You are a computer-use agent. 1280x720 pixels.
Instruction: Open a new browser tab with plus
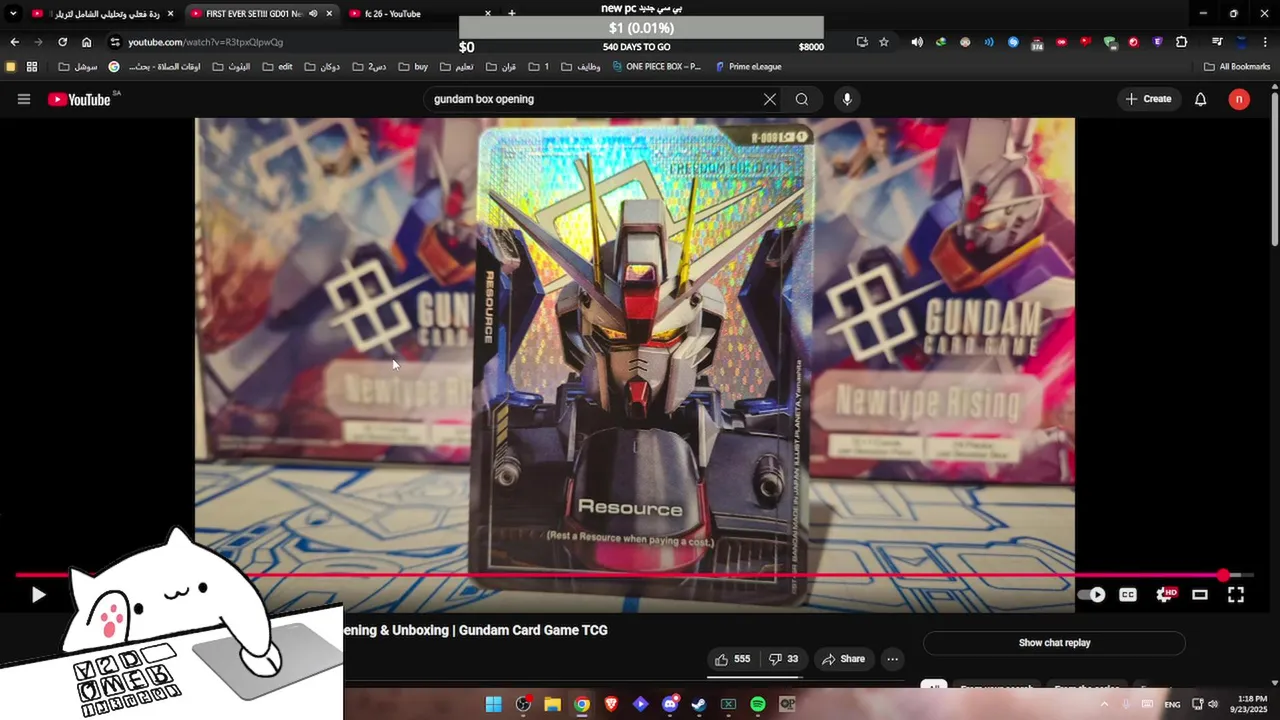pos(512,14)
